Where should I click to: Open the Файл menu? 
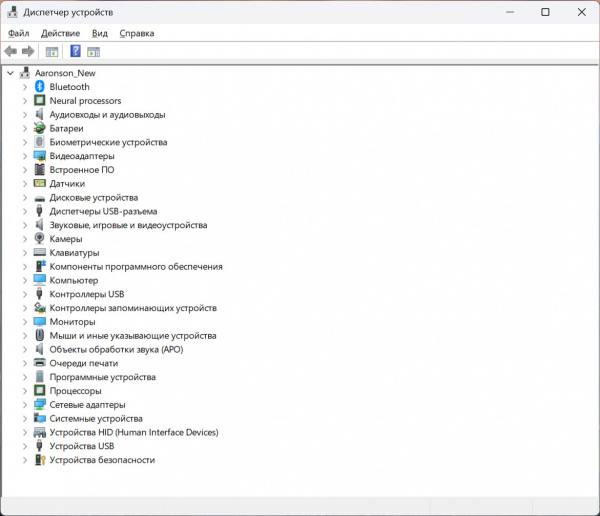coord(19,33)
